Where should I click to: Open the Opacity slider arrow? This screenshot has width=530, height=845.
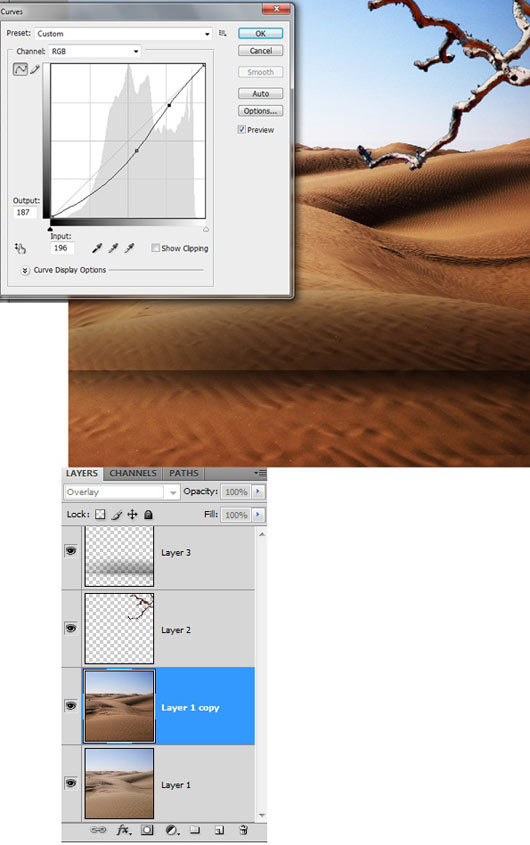pyautogui.click(x=258, y=491)
